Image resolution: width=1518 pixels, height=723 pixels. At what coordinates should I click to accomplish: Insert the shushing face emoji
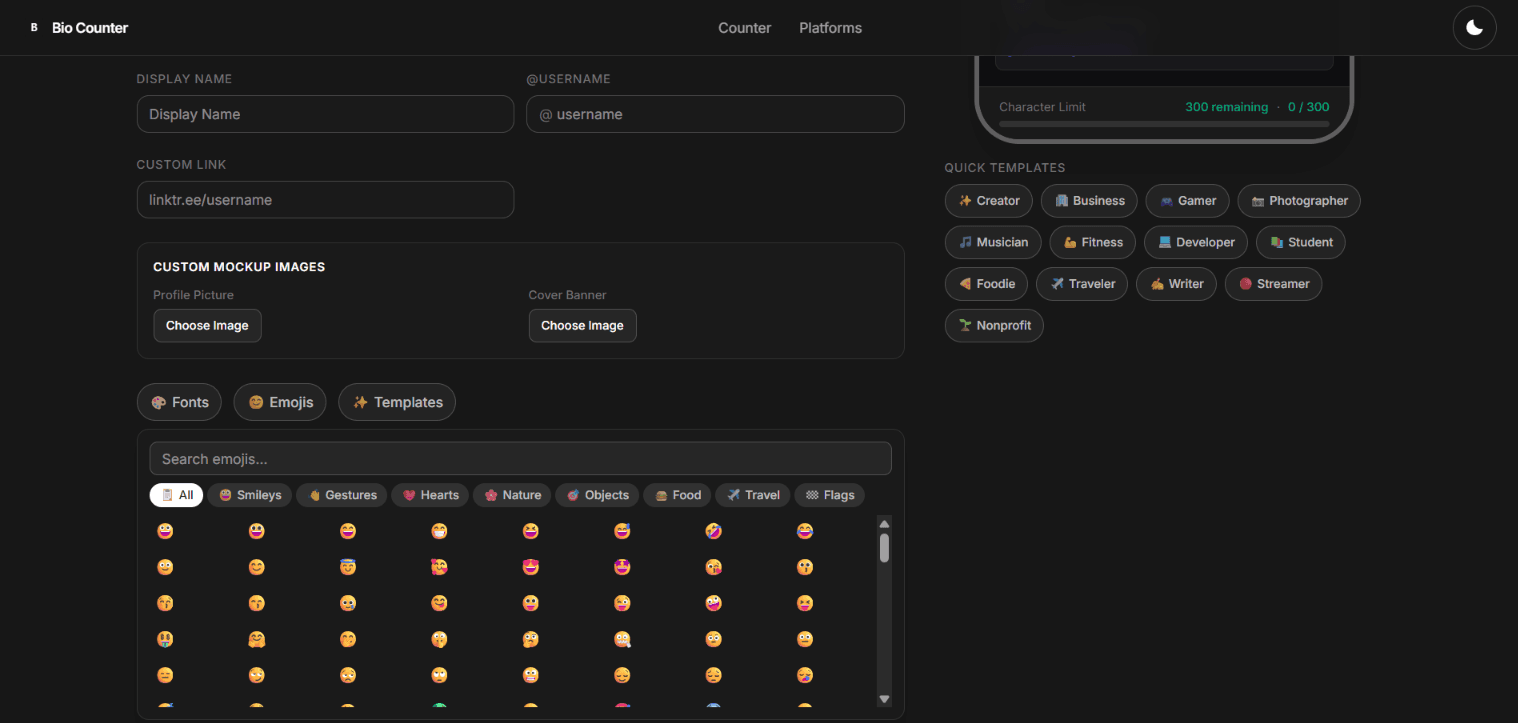click(439, 639)
